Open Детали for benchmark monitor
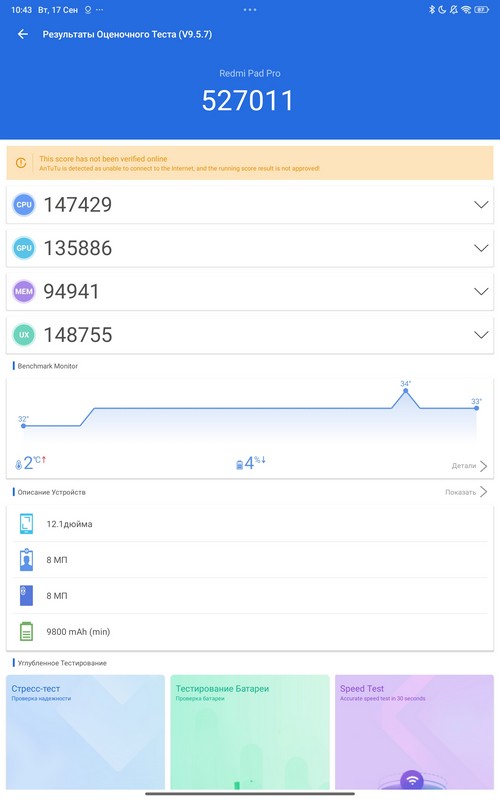The image size is (500, 800). tap(469, 466)
